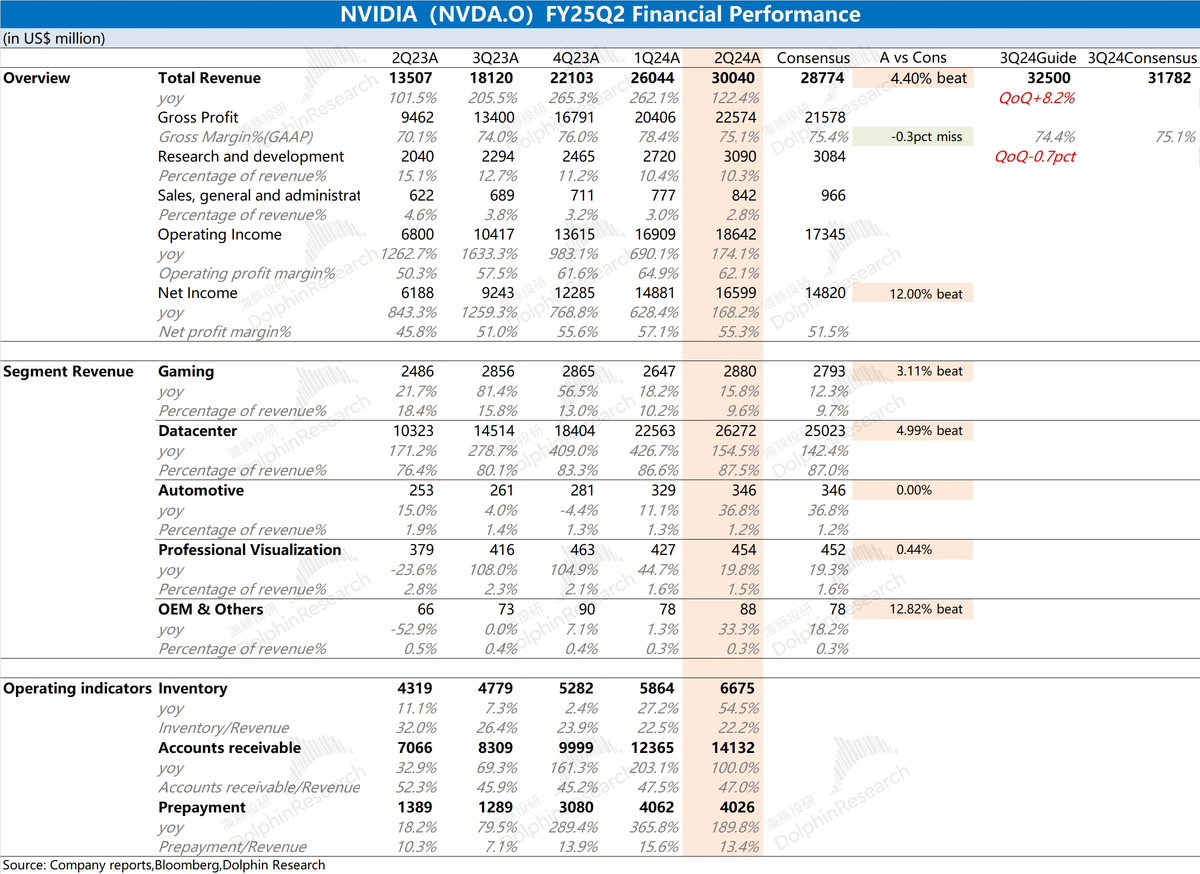This screenshot has width=1200, height=874.
Task: Click Accounts receivable value 14132
Action: pyautogui.click(x=735, y=747)
